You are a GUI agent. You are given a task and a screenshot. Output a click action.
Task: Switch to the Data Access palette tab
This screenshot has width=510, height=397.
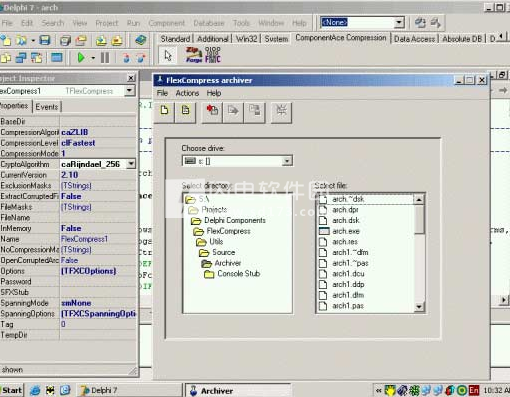[414, 39]
